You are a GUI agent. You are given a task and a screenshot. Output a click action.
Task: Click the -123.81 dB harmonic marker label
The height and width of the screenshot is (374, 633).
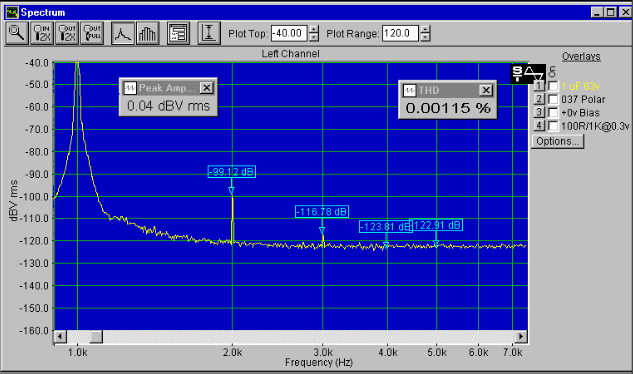(385, 227)
